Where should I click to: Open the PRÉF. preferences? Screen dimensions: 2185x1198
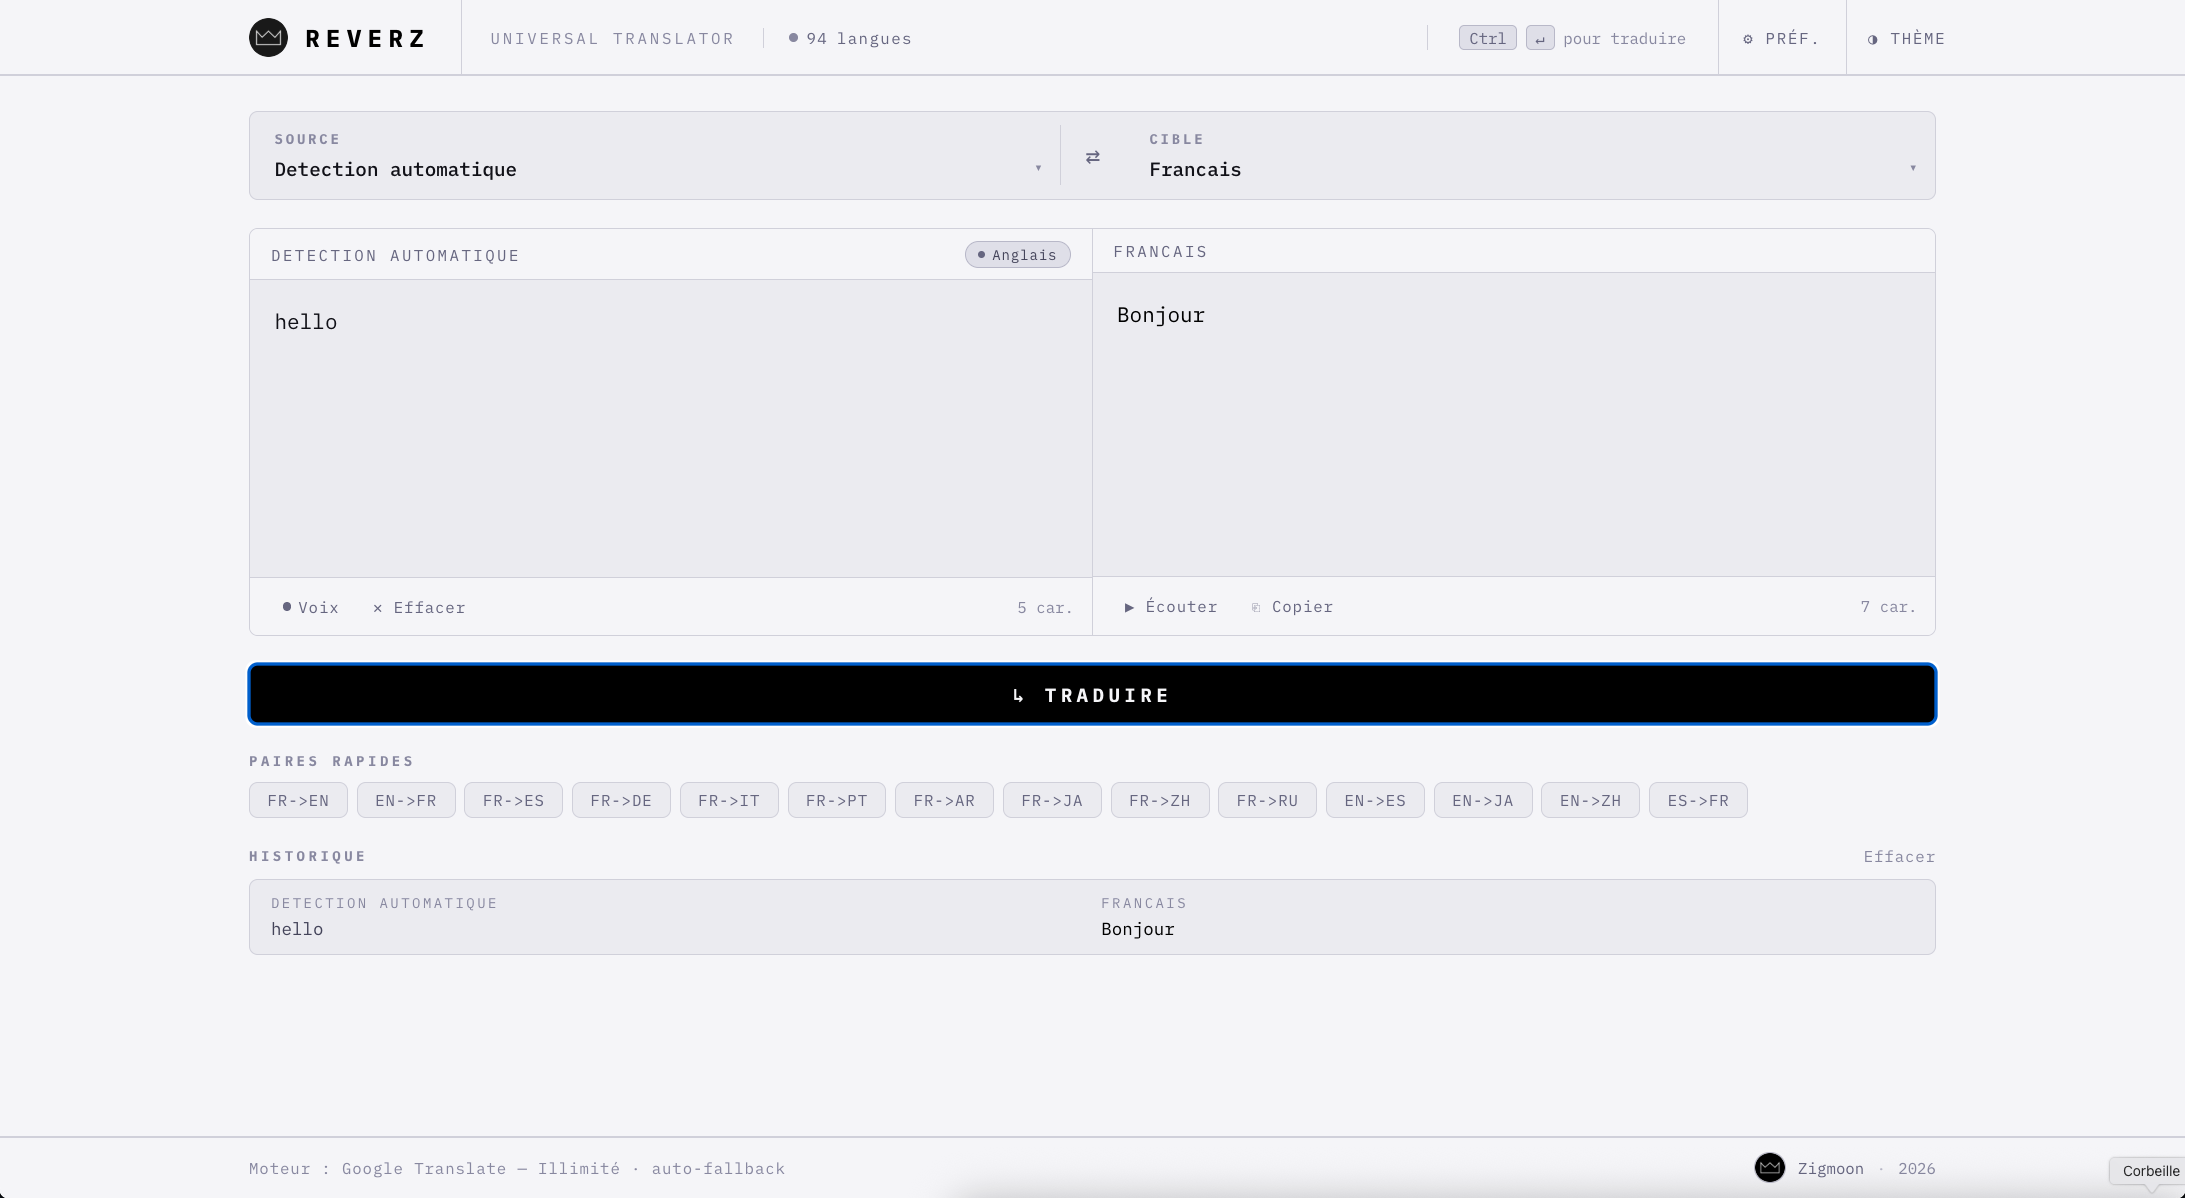[1781, 38]
